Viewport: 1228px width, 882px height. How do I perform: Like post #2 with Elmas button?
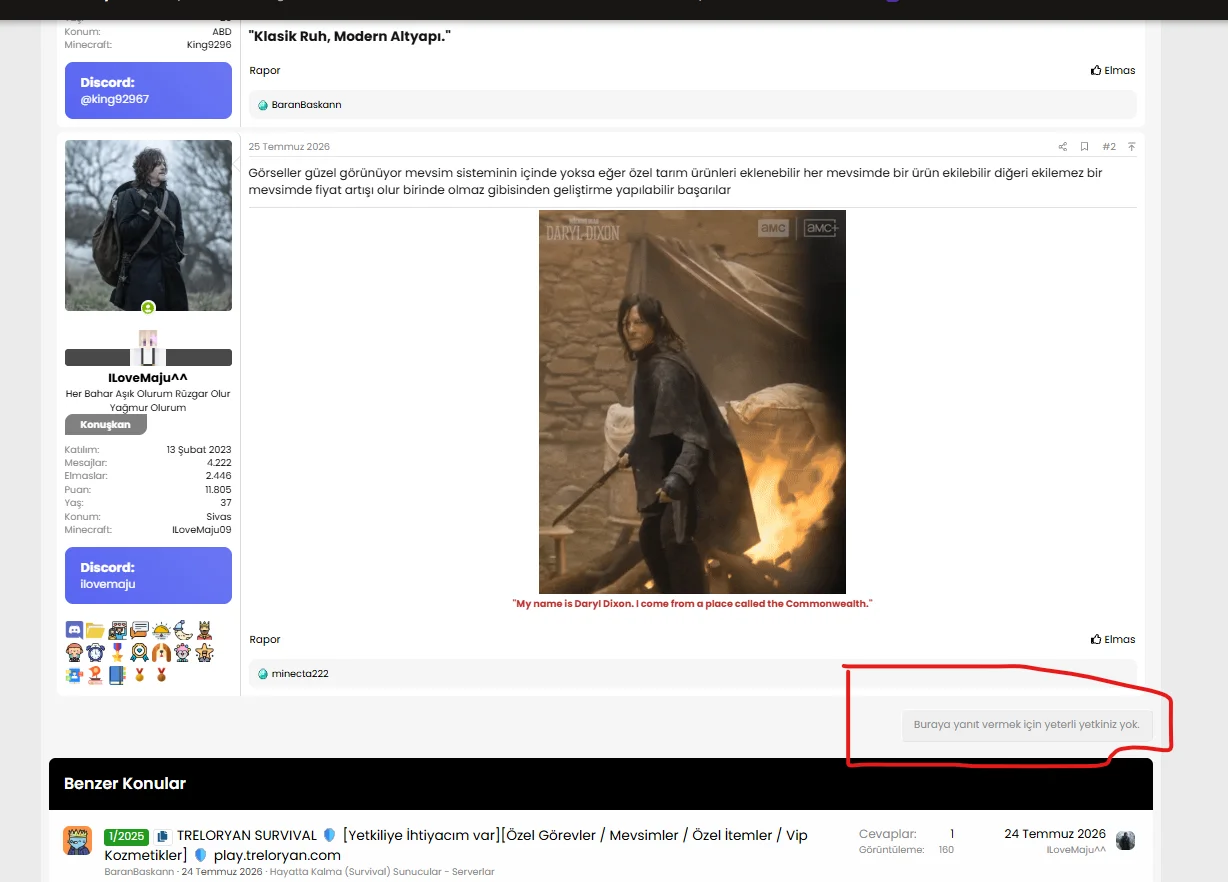1113,639
